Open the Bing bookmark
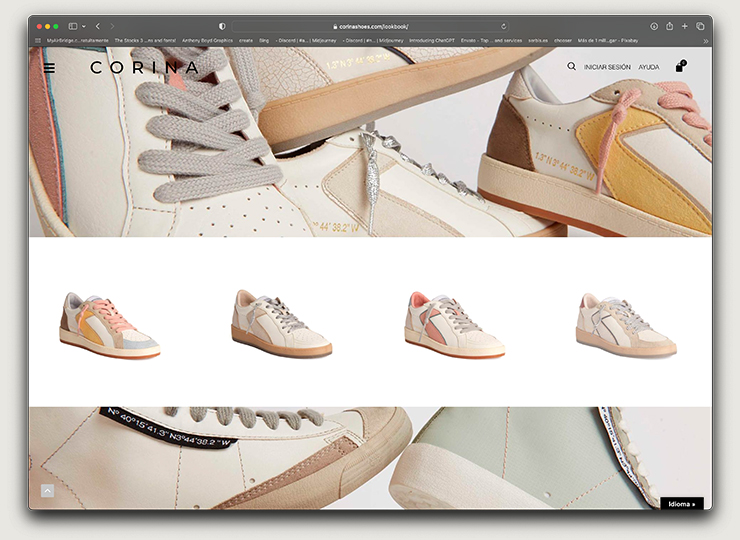This screenshot has height=540, width=740. click(x=264, y=41)
